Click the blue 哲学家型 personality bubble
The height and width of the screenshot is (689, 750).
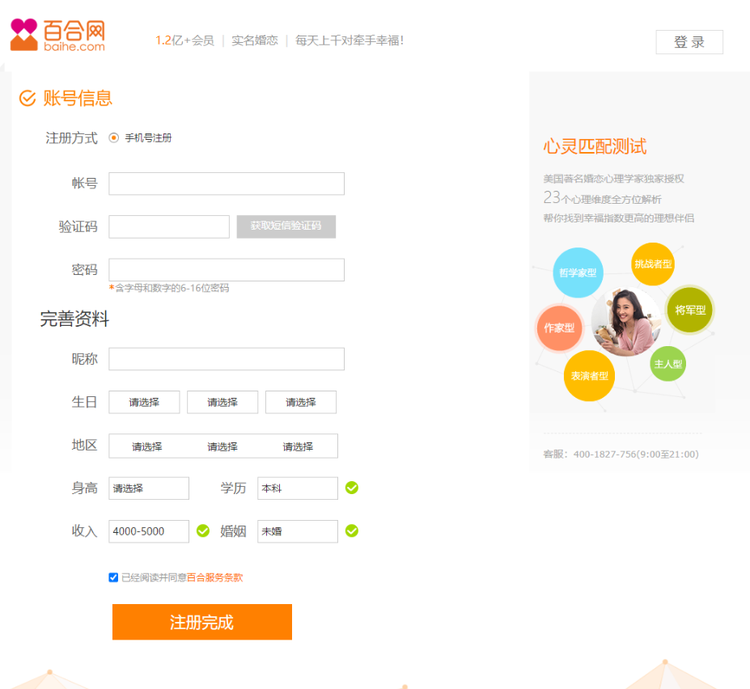coord(577,273)
